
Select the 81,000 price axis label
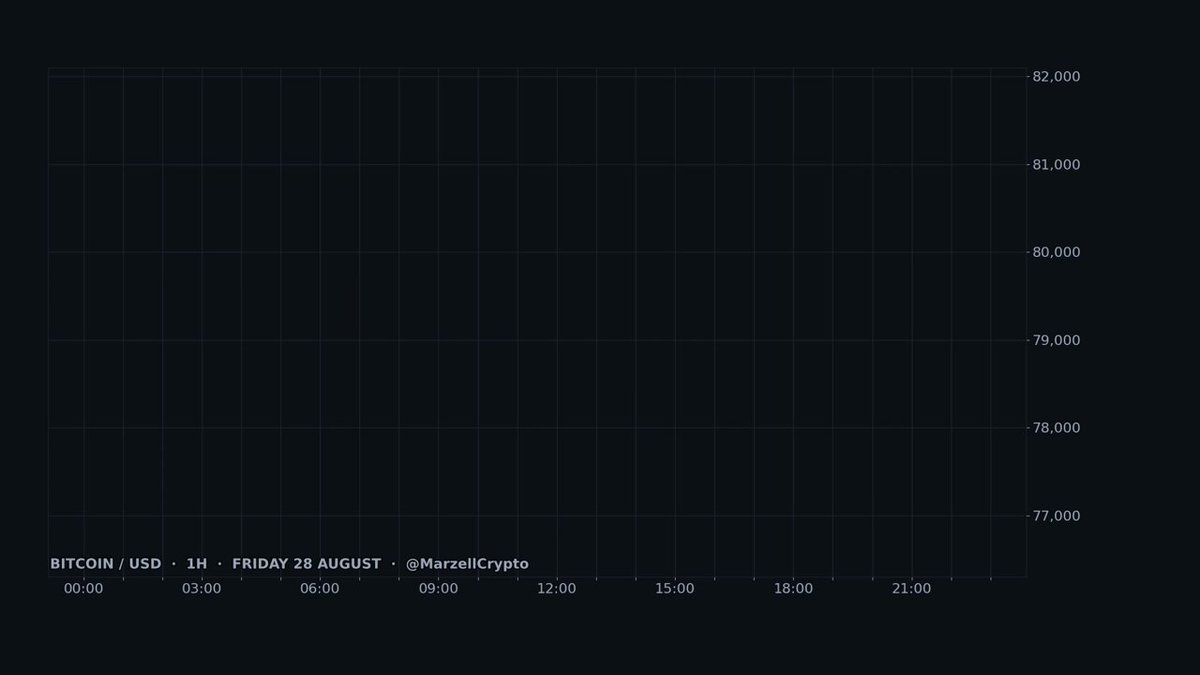coord(1056,165)
